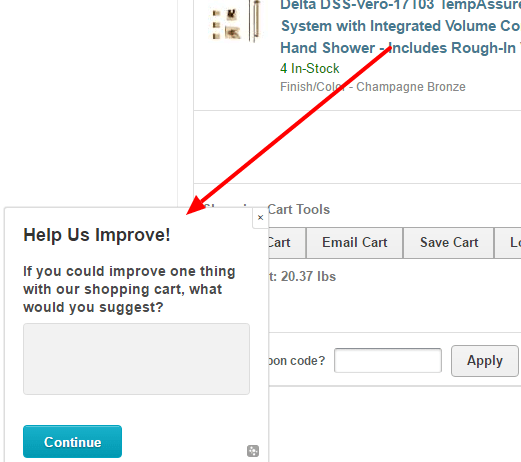Click the Champagne Bronze finish text
Viewport: 521px width, 462px height.
tap(411, 87)
